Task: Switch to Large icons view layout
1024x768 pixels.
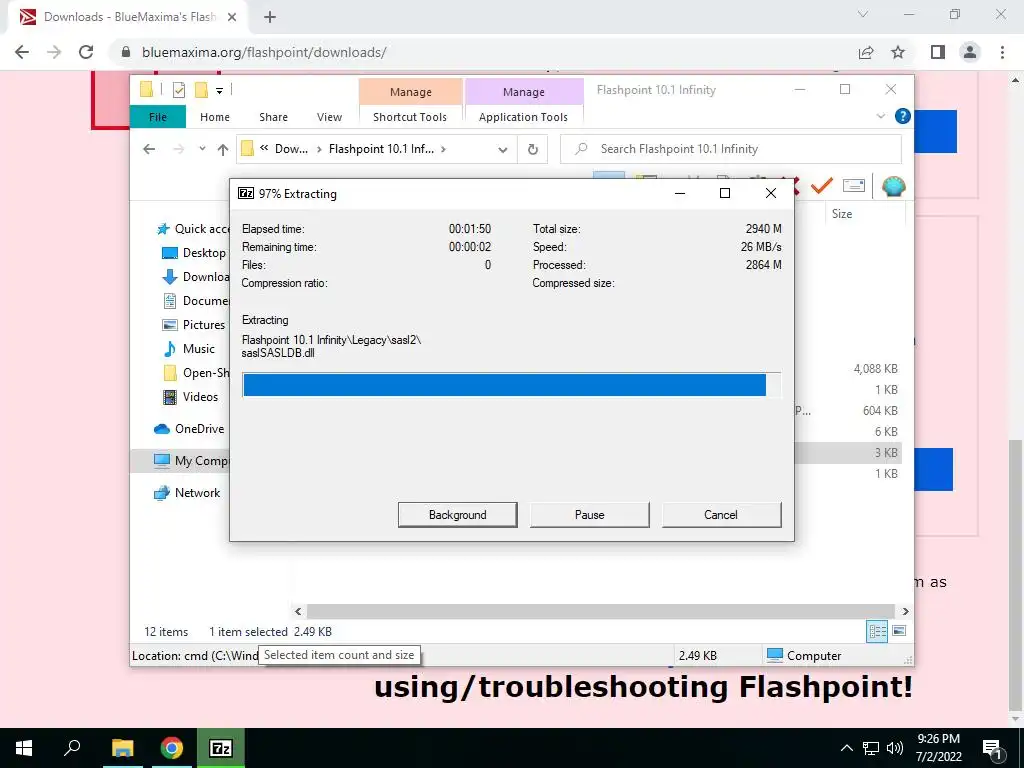Action: point(899,631)
